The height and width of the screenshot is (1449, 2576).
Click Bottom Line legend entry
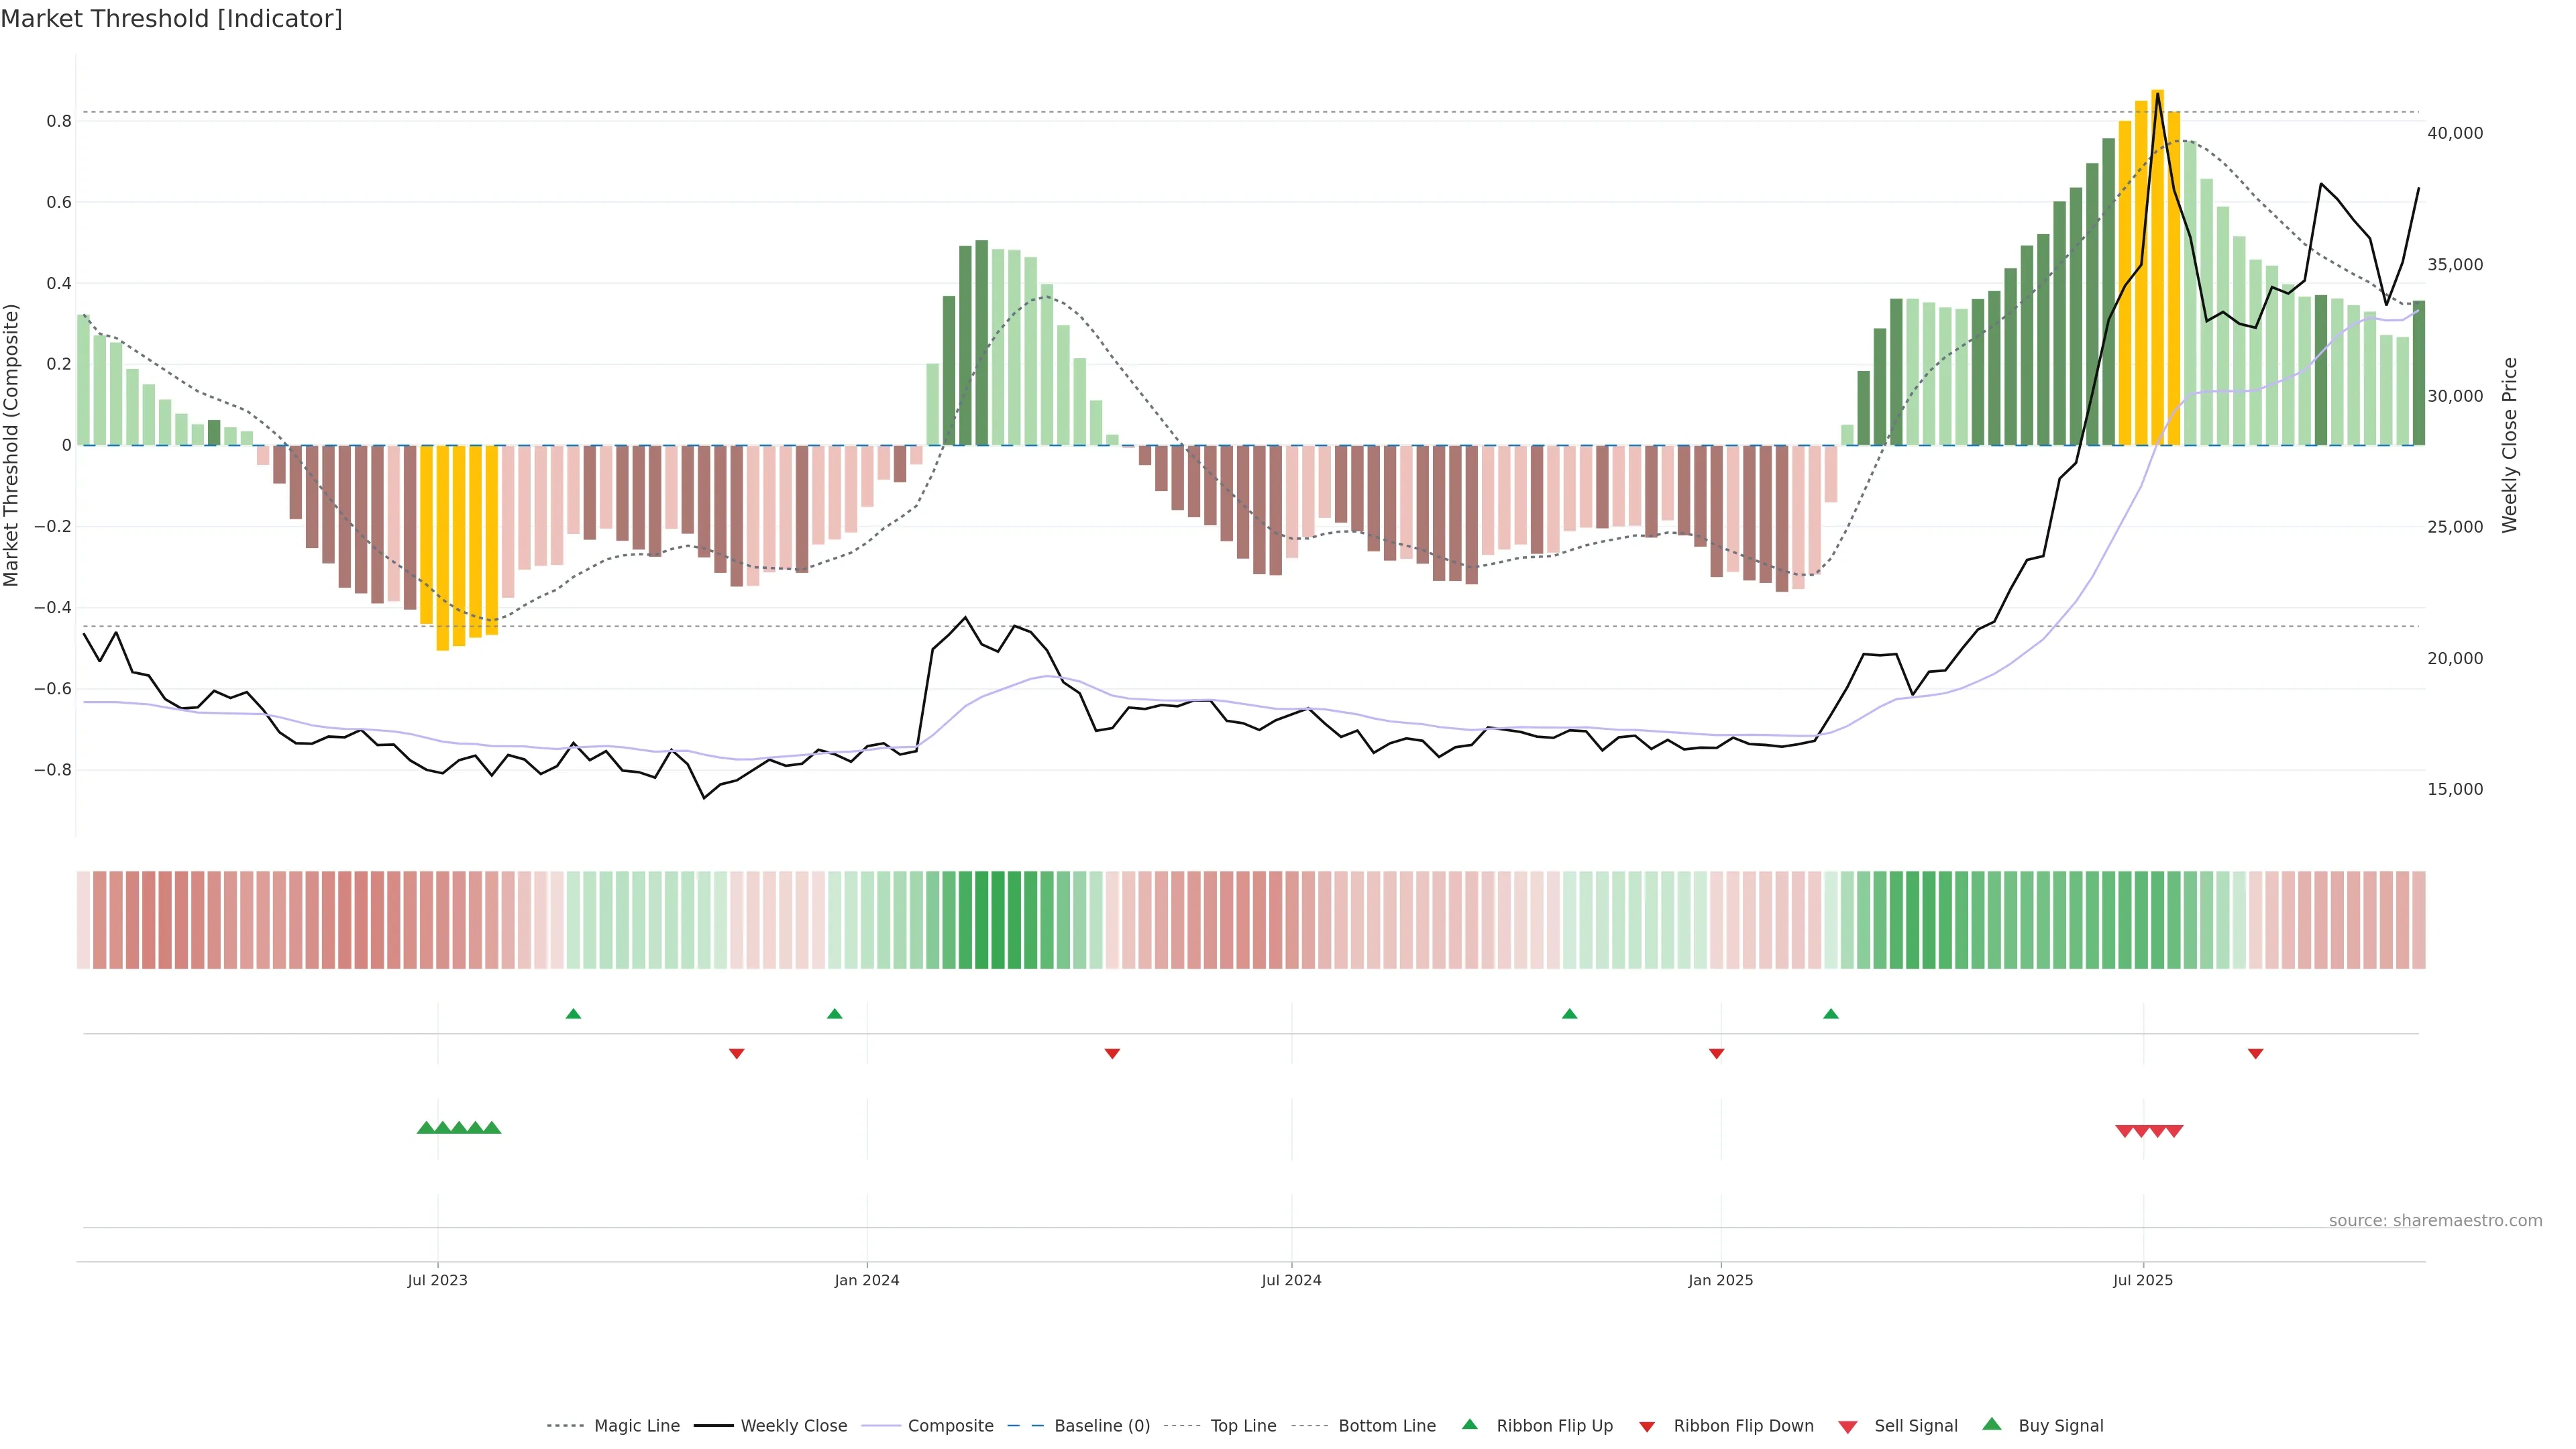(1386, 1425)
